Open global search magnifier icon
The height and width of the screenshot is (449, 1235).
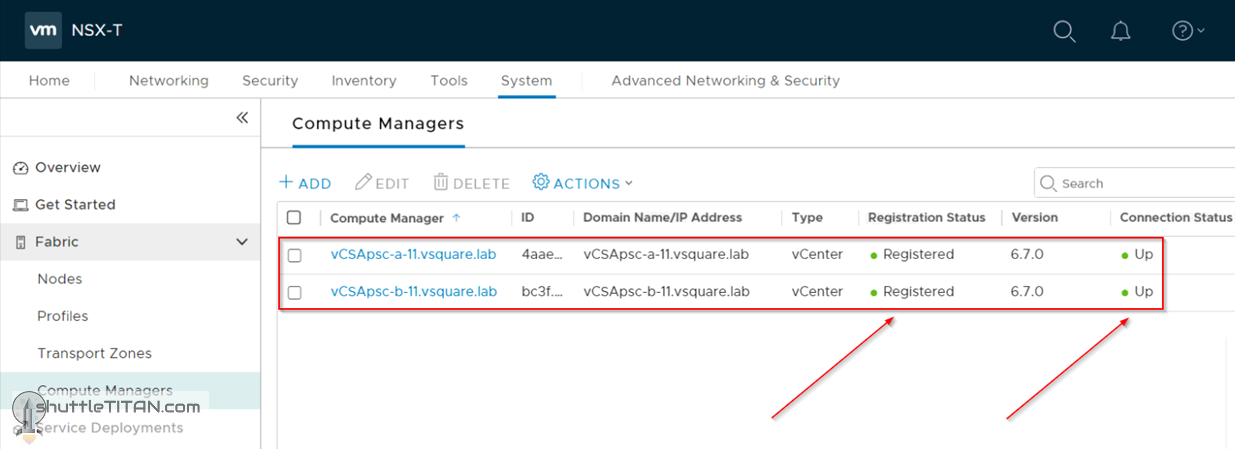(1064, 31)
